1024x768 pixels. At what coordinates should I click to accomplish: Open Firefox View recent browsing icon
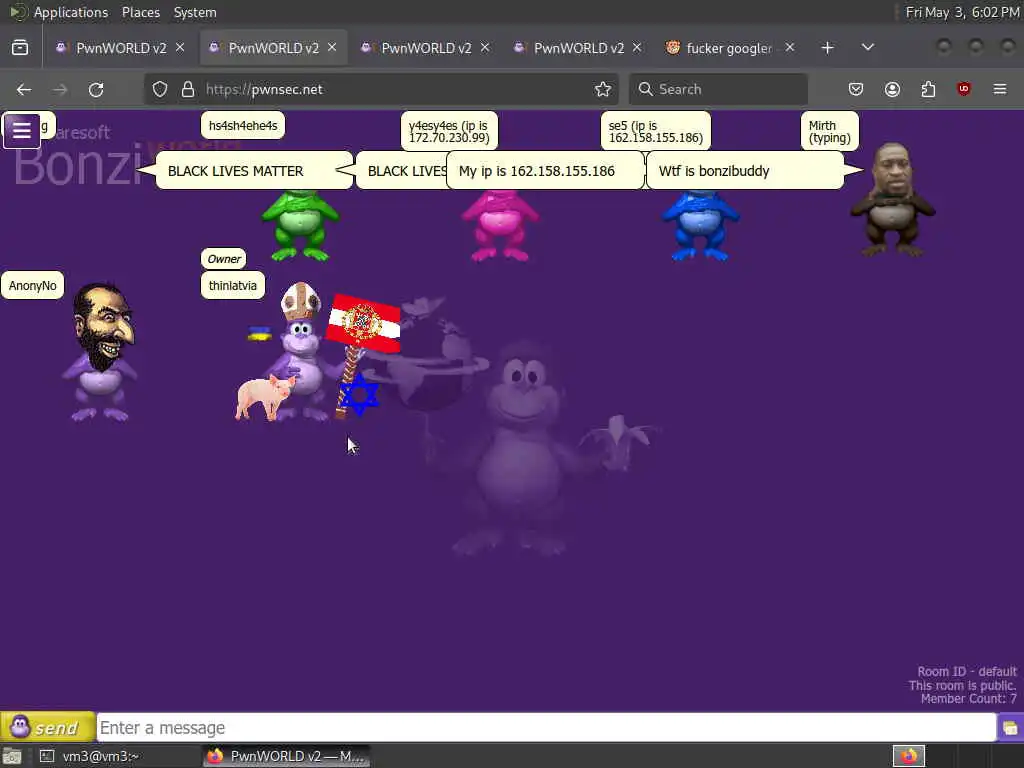[x=20, y=48]
